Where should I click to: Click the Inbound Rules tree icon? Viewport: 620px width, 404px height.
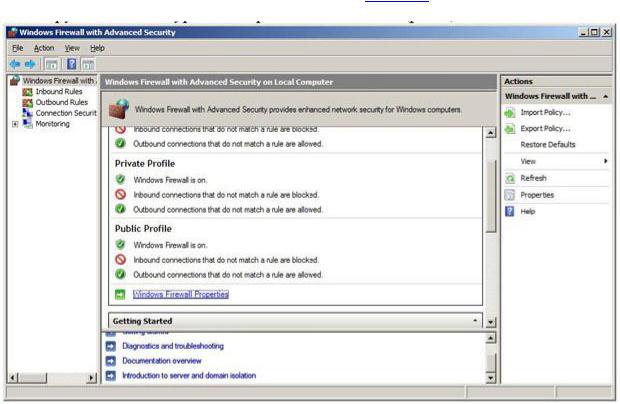click(27, 92)
